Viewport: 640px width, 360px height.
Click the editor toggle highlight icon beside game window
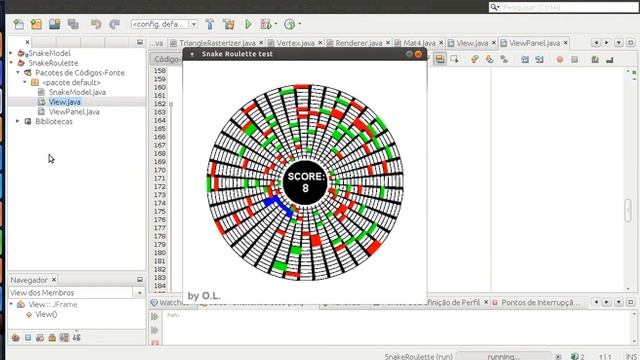440,60
